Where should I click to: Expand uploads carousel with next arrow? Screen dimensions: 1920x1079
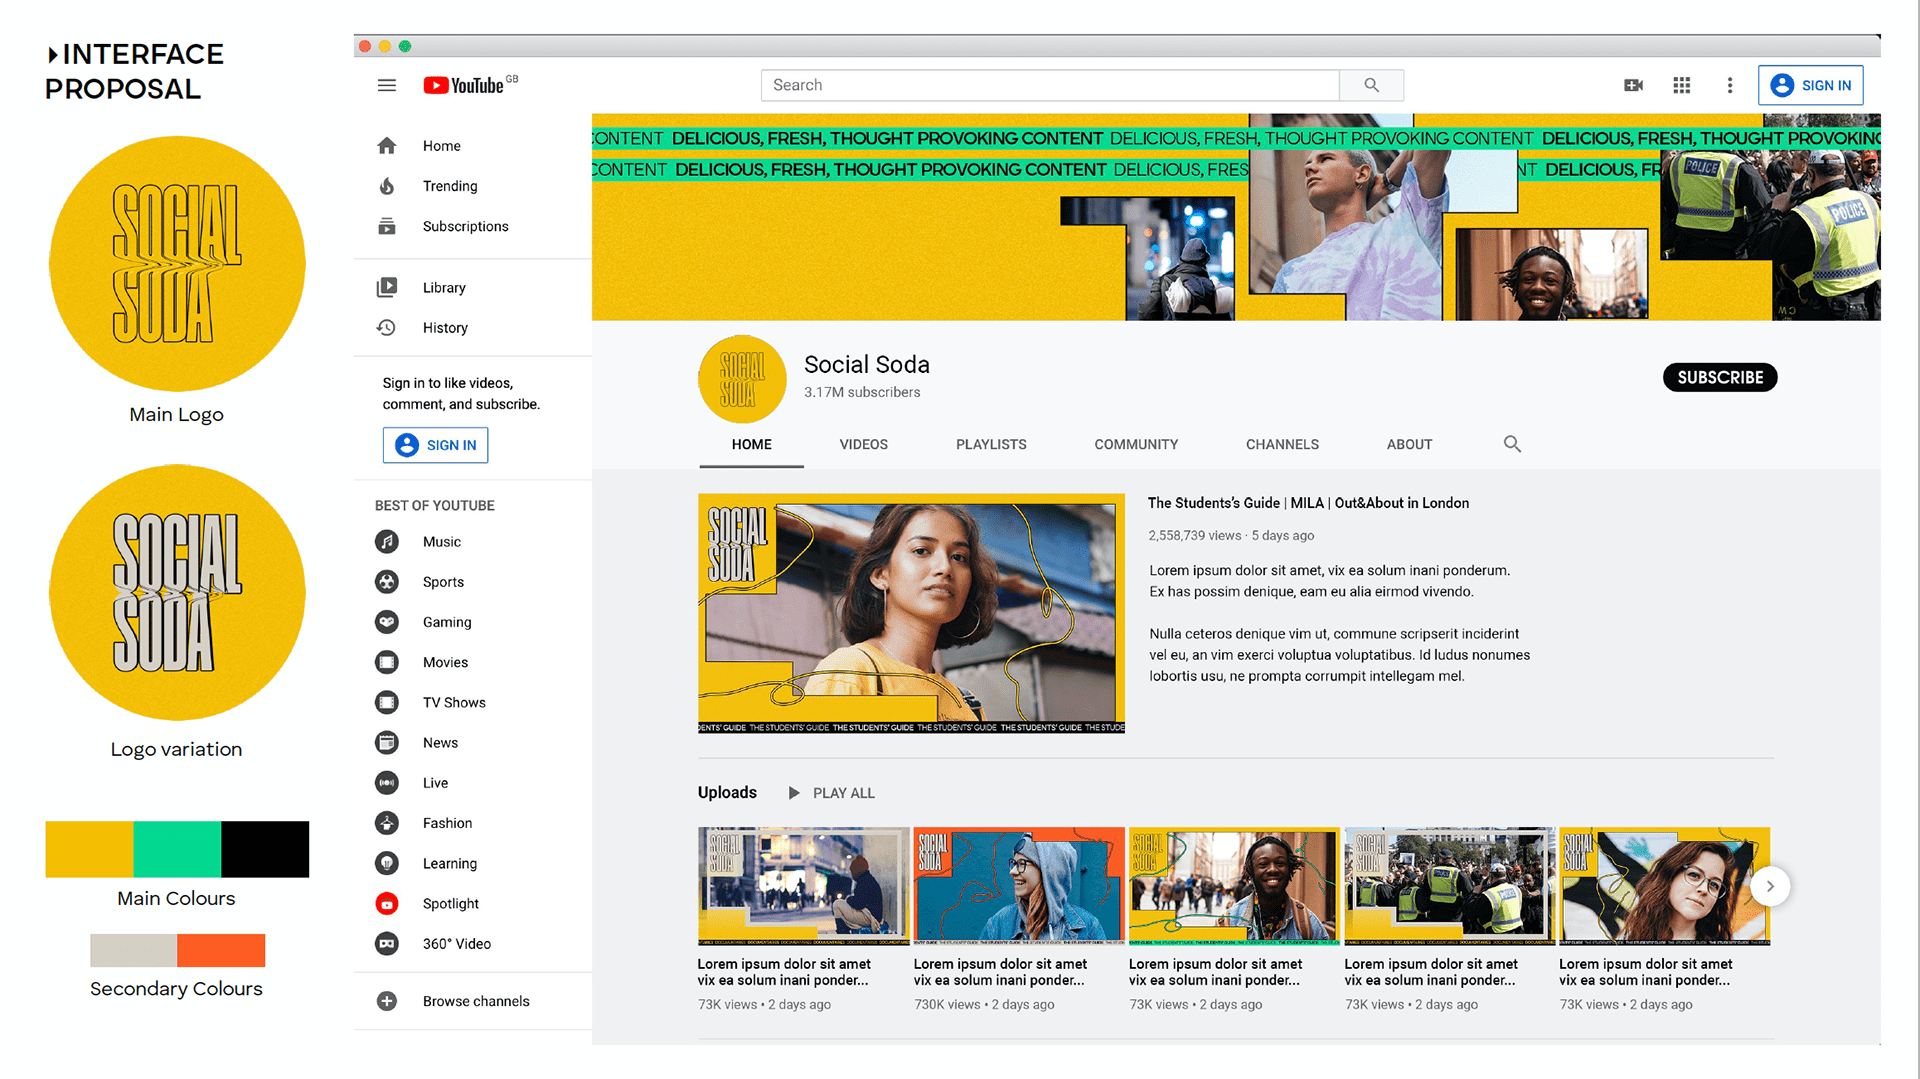click(x=1769, y=886)
